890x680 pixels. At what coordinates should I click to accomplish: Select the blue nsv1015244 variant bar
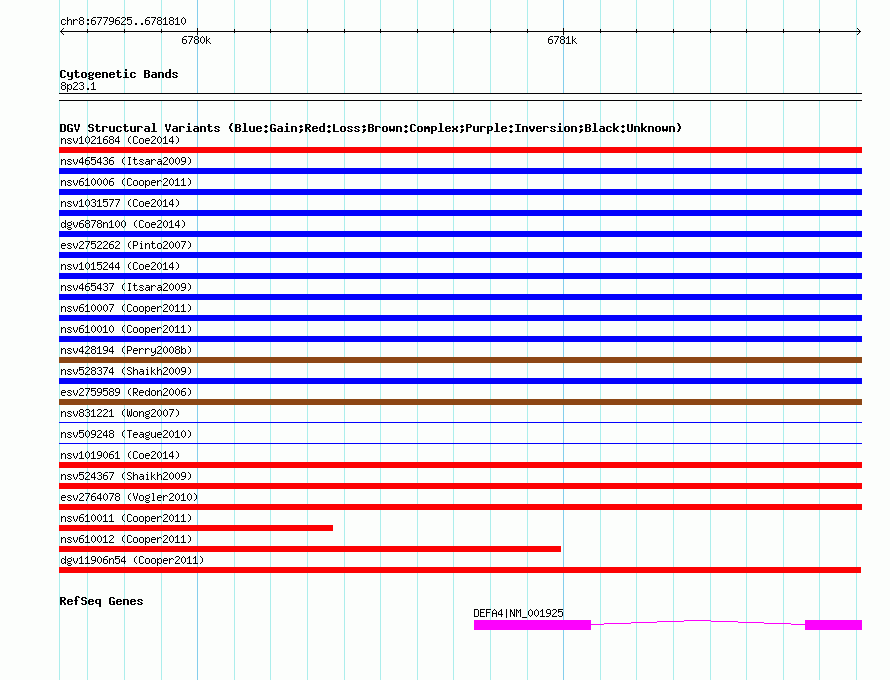click(x=460, y=276)
